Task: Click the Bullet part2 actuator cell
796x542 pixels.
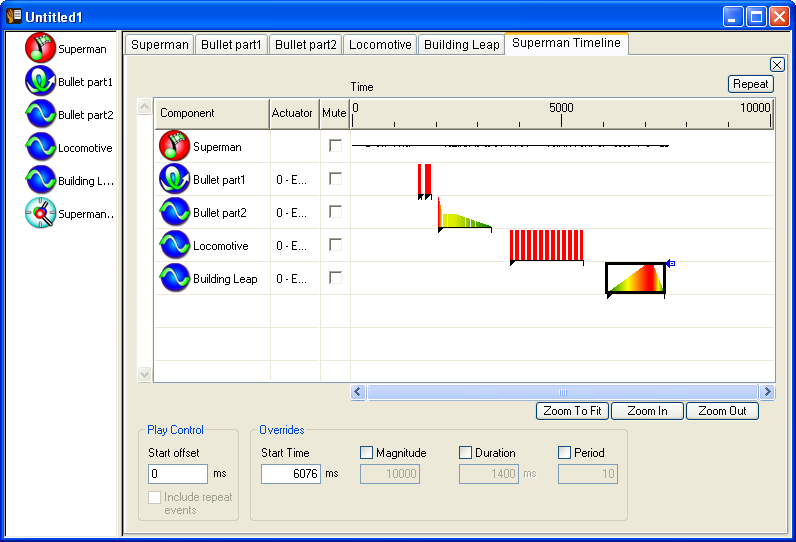Action: (x=294, y=213)
